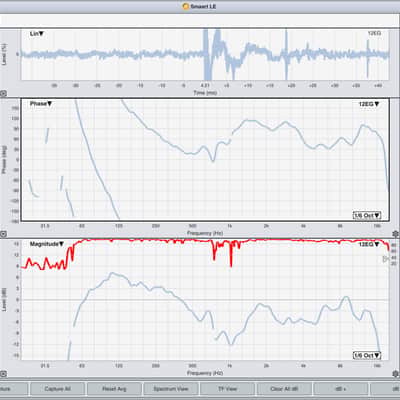The height and width of the screenshot is (400, 400).
Task: Collapse the impulse response pane via corner icon
Action: click(3, 94)
